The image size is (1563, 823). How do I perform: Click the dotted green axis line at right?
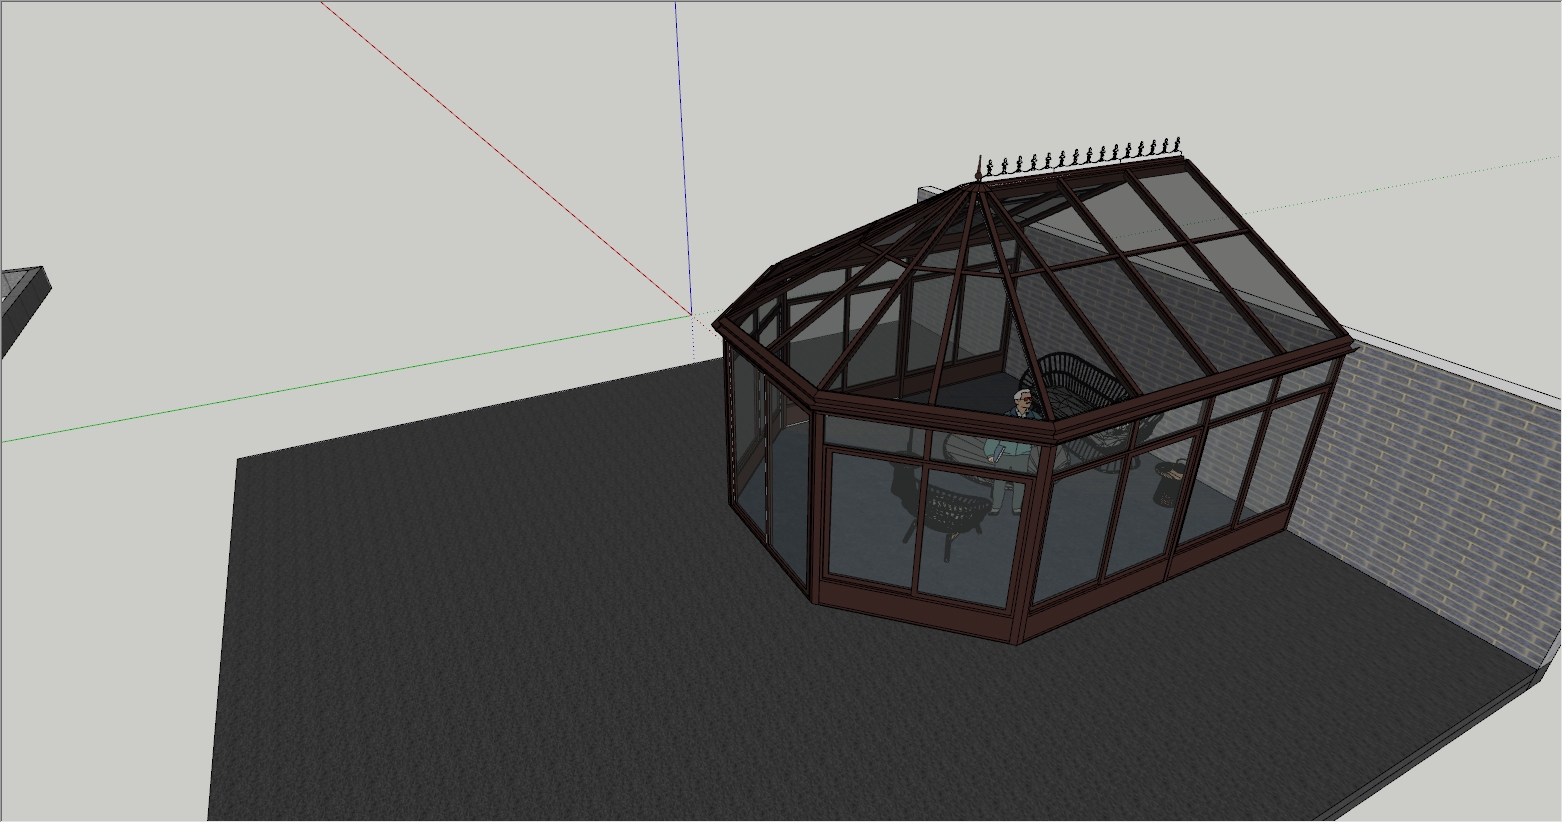1400,182
